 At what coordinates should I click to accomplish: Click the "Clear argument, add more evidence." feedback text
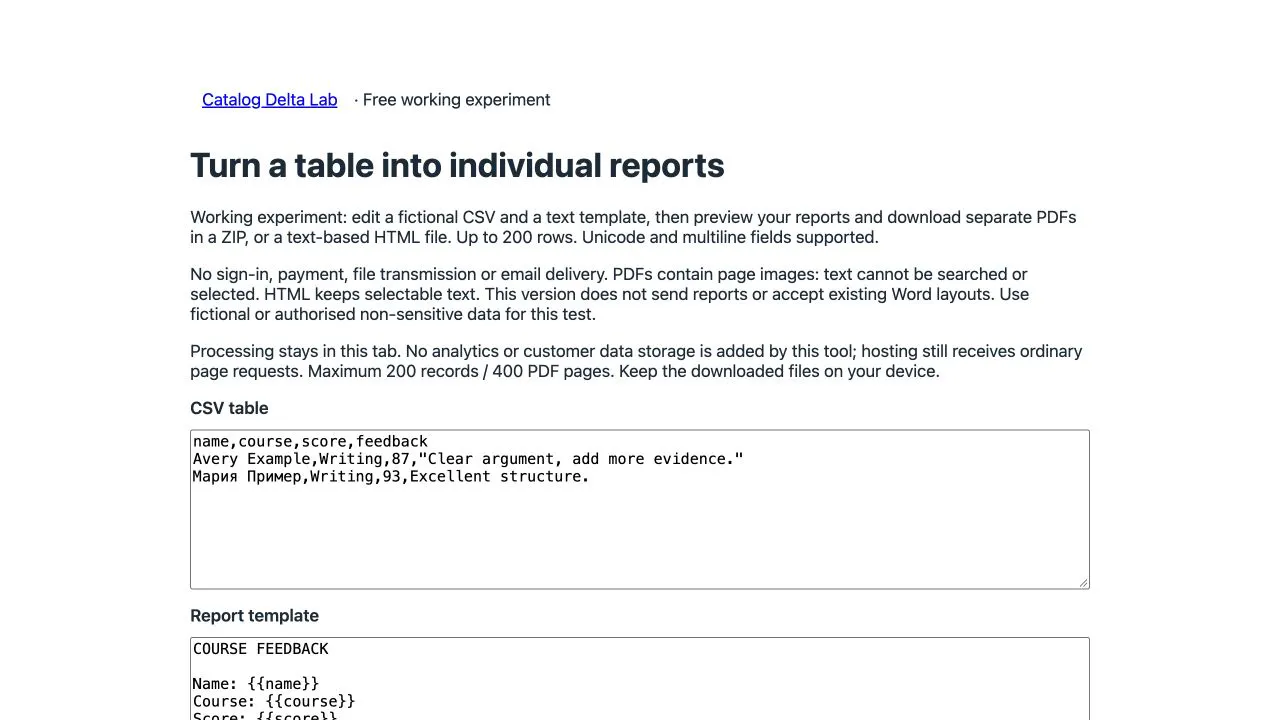coord(586,459)
